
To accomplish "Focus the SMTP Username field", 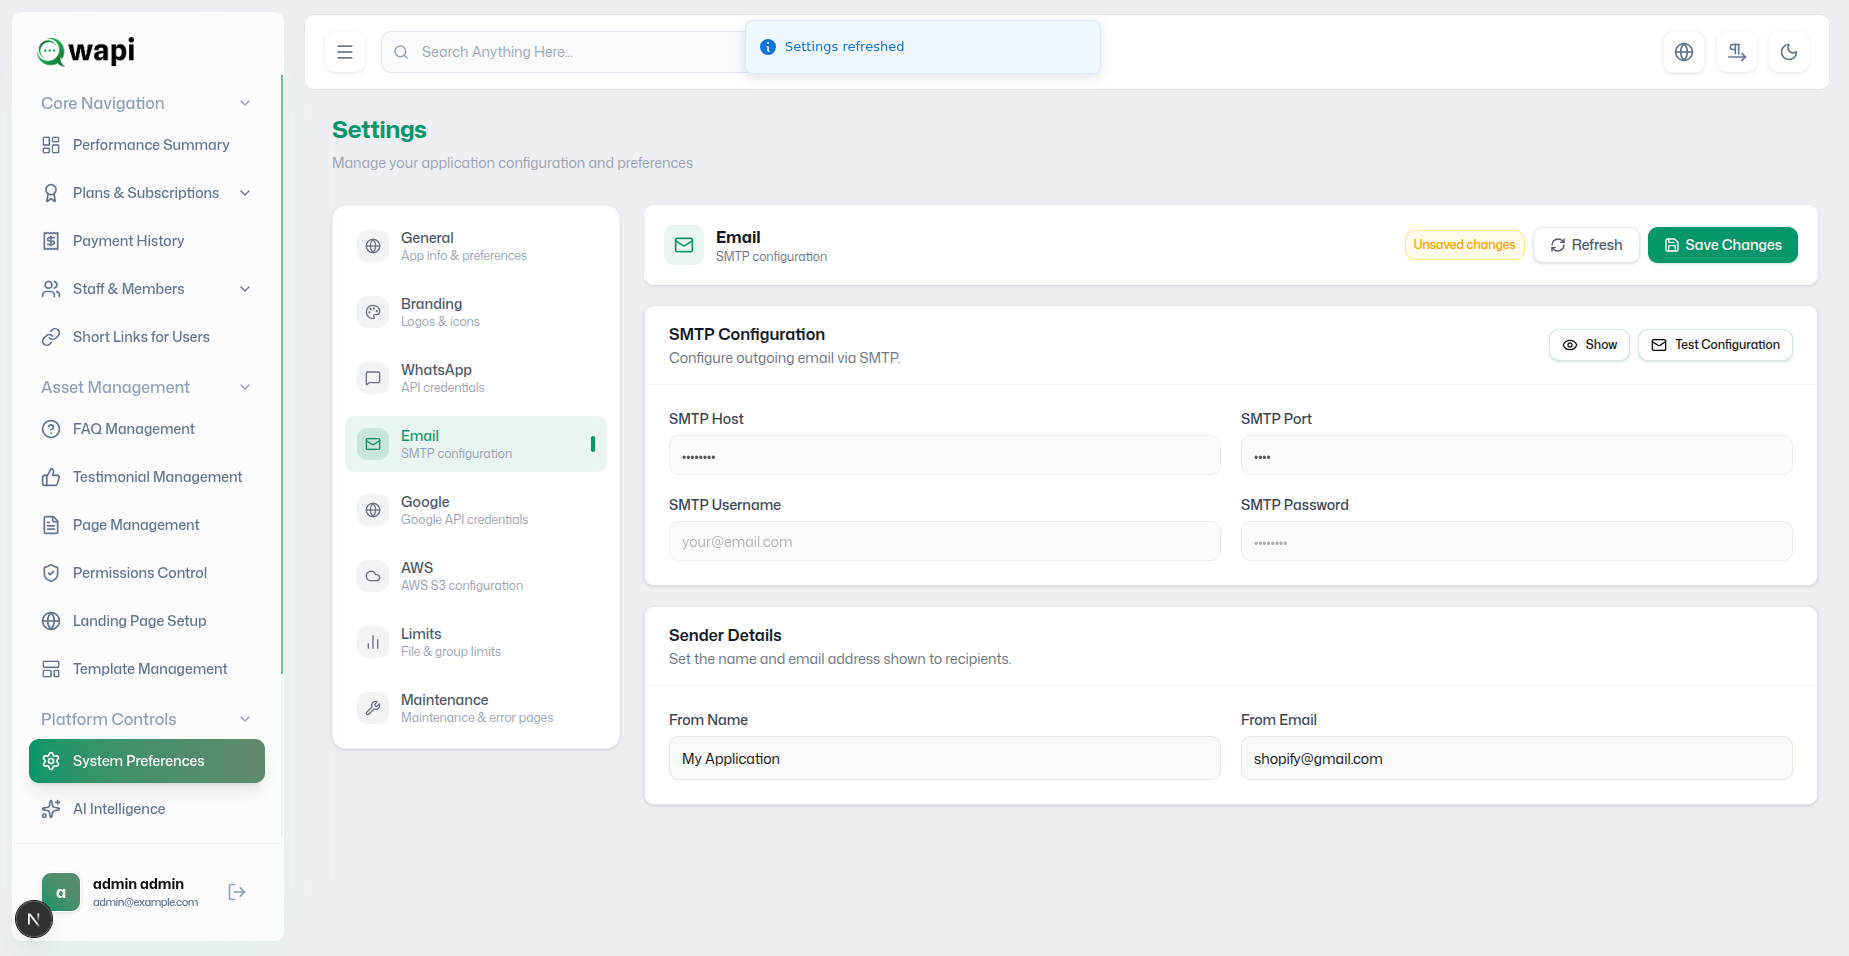I will coord(945,541).
